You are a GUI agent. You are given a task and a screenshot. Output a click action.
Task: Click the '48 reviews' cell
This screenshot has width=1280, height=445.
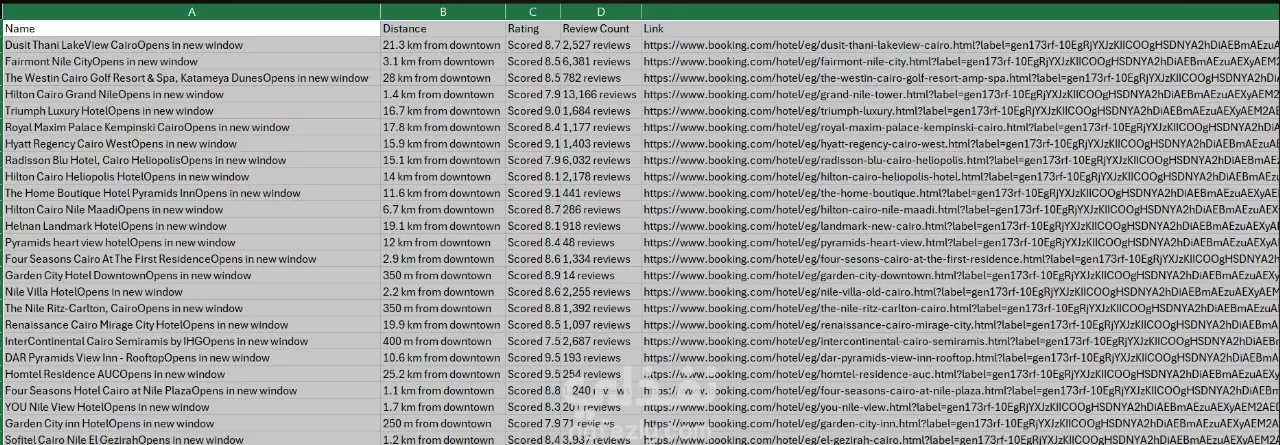(x=600, y=243)
